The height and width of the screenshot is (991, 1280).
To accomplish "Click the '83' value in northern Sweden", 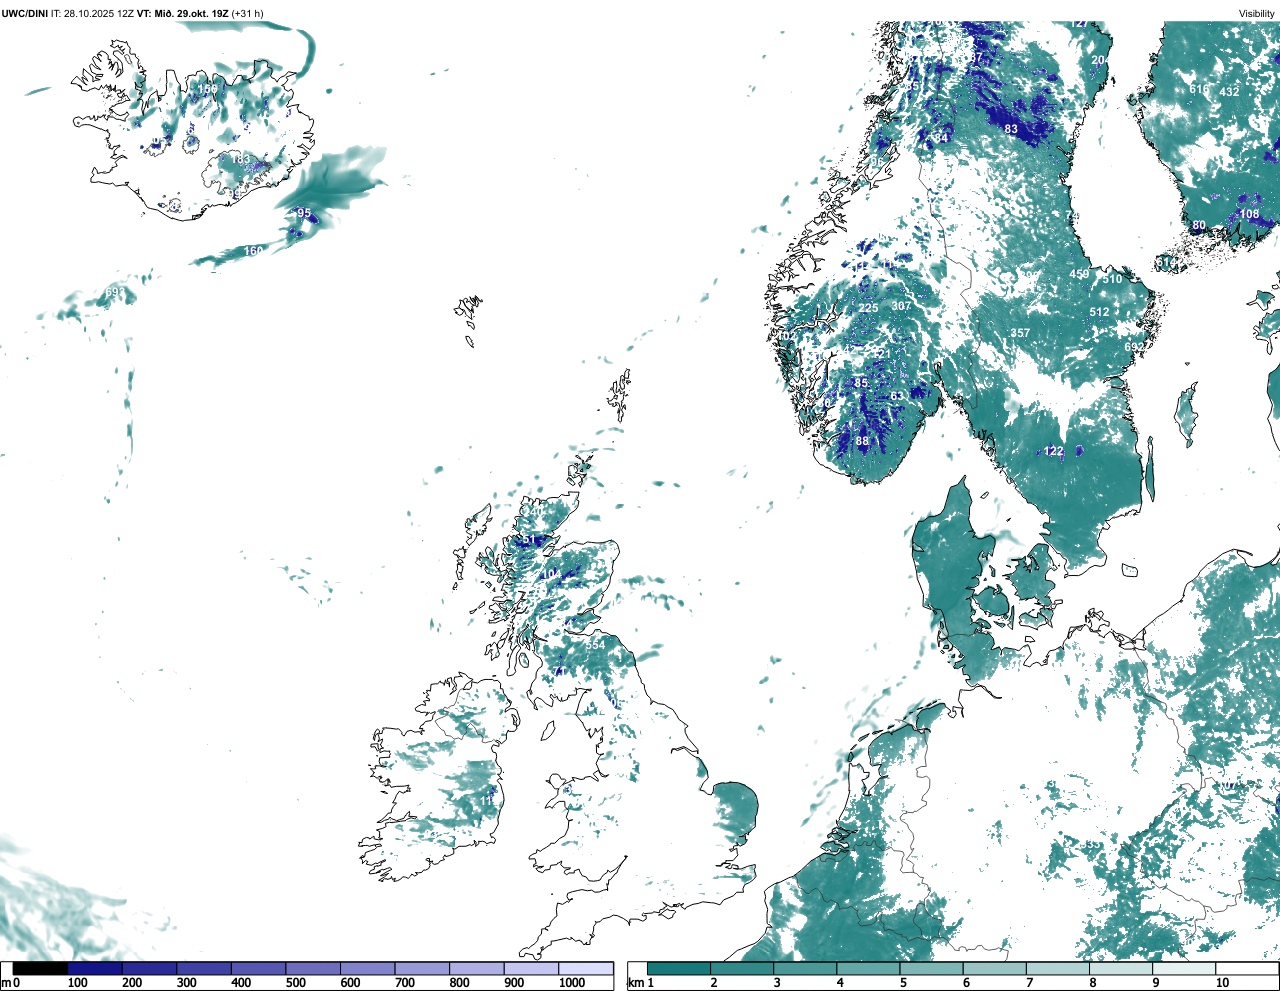I will pyautogui.click(x=1011, y=129).
